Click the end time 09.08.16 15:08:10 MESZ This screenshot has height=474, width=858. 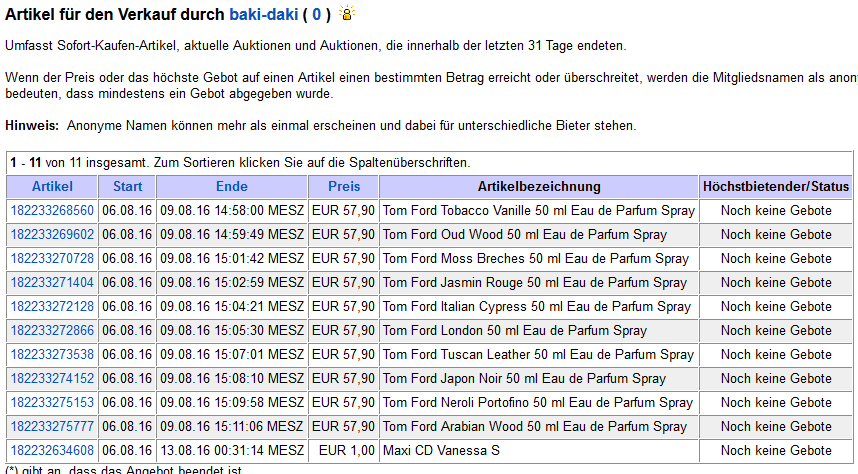[x=232, y=379]
